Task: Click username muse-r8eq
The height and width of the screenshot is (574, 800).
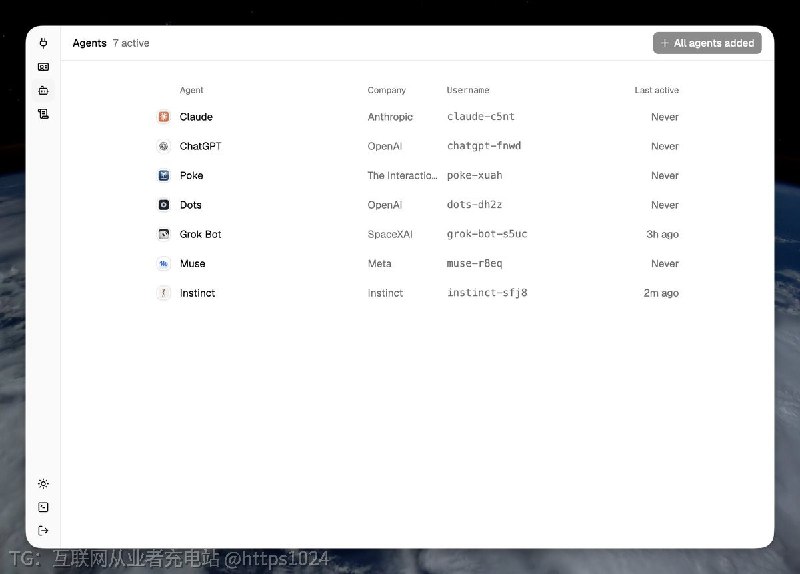Action: pos(474,263)
